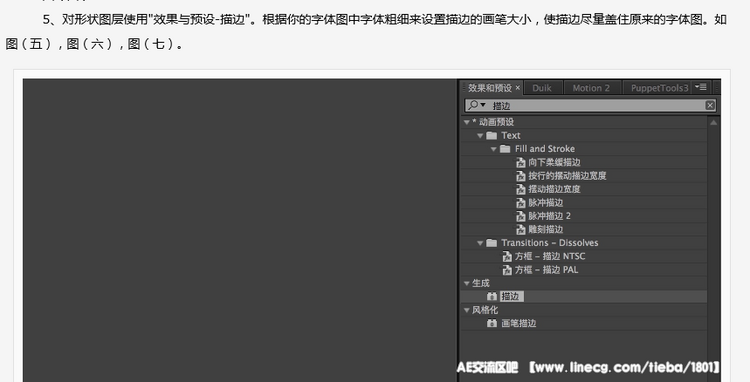Screen dimensions: 750x382
Task: Click the 描边 effect icon under 生成
Action: (x=492, y=296)
